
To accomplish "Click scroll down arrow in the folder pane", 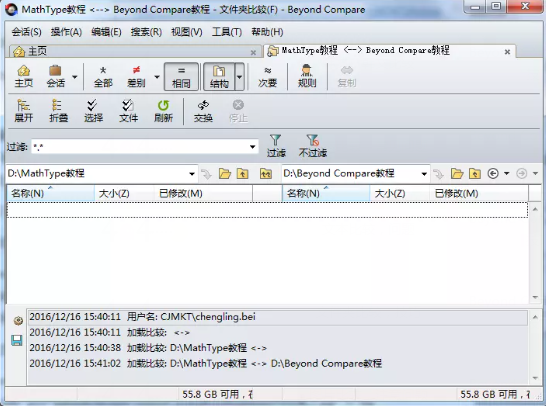I will 535,297.
